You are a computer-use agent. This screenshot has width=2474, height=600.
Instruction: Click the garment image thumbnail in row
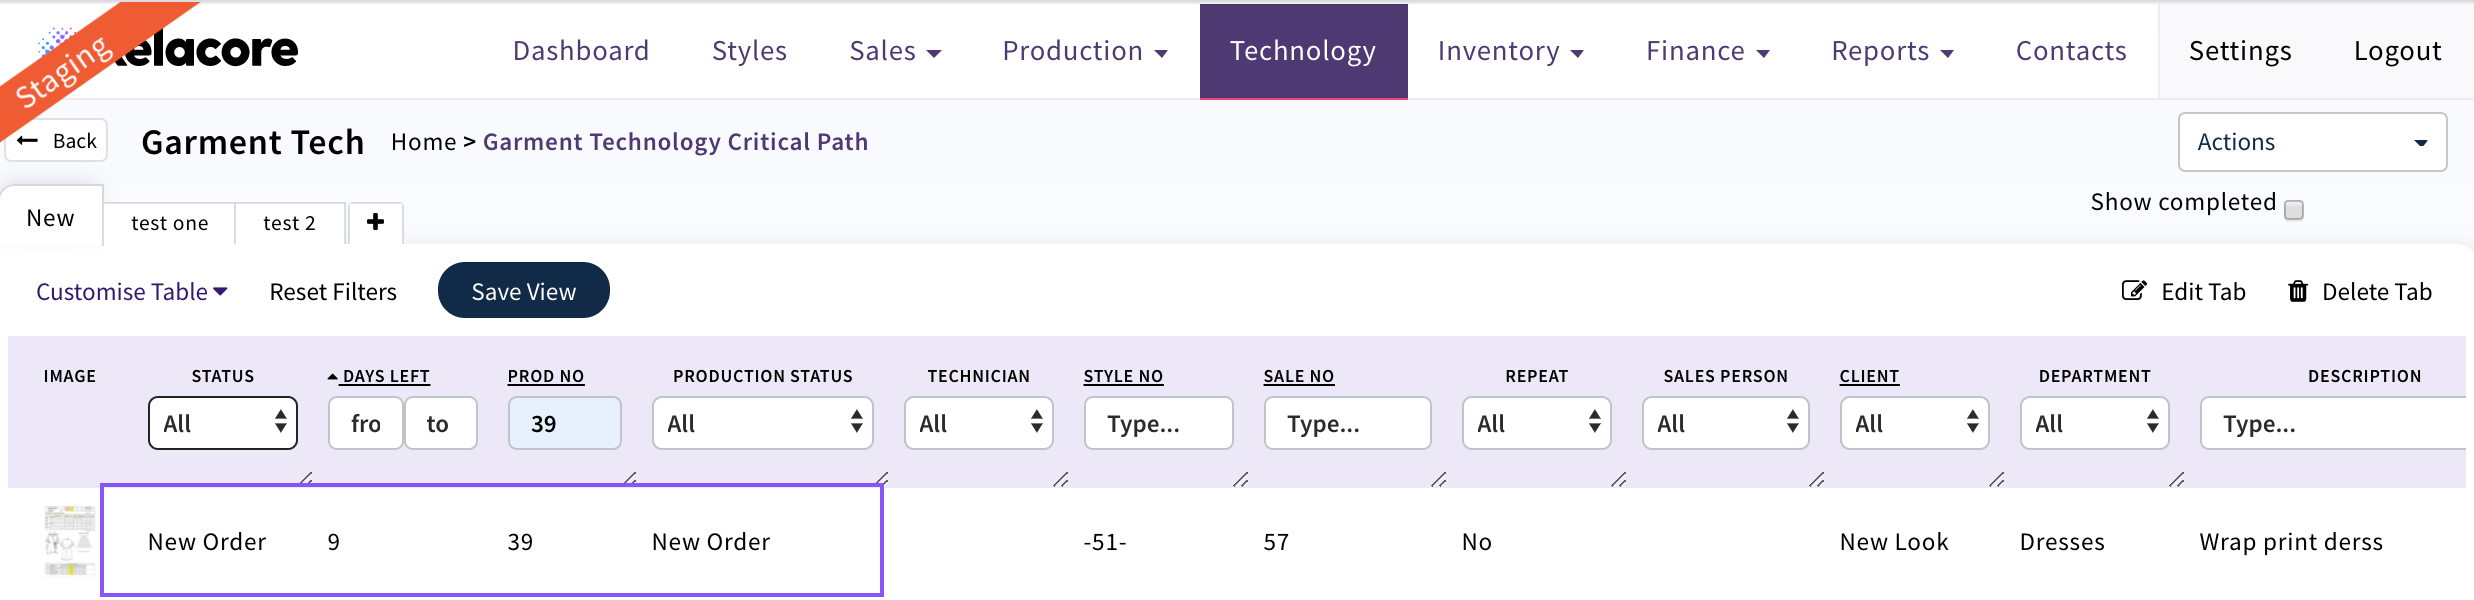(69, 541)
